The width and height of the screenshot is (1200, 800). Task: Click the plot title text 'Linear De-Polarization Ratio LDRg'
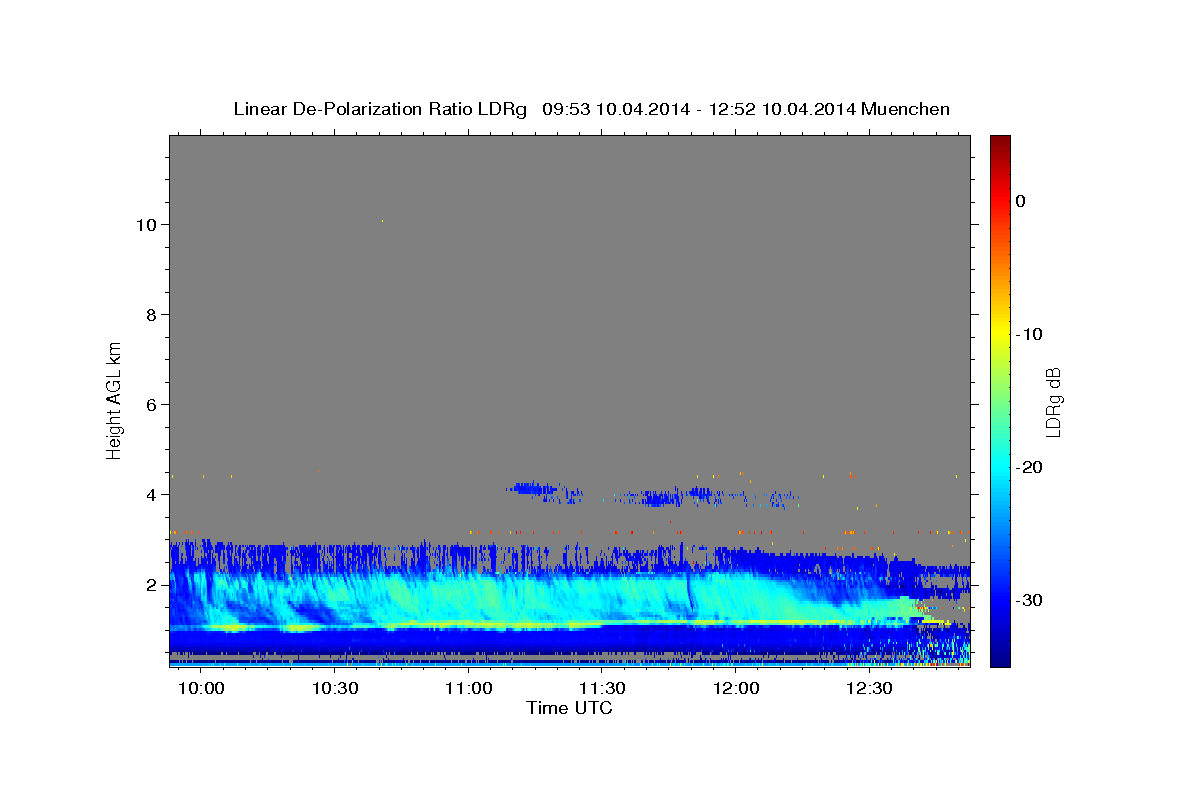[x=380, y=109]
